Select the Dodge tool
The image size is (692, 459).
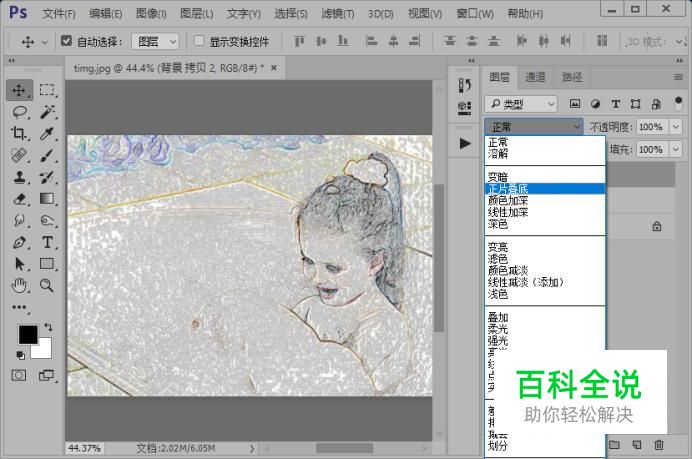47,220
